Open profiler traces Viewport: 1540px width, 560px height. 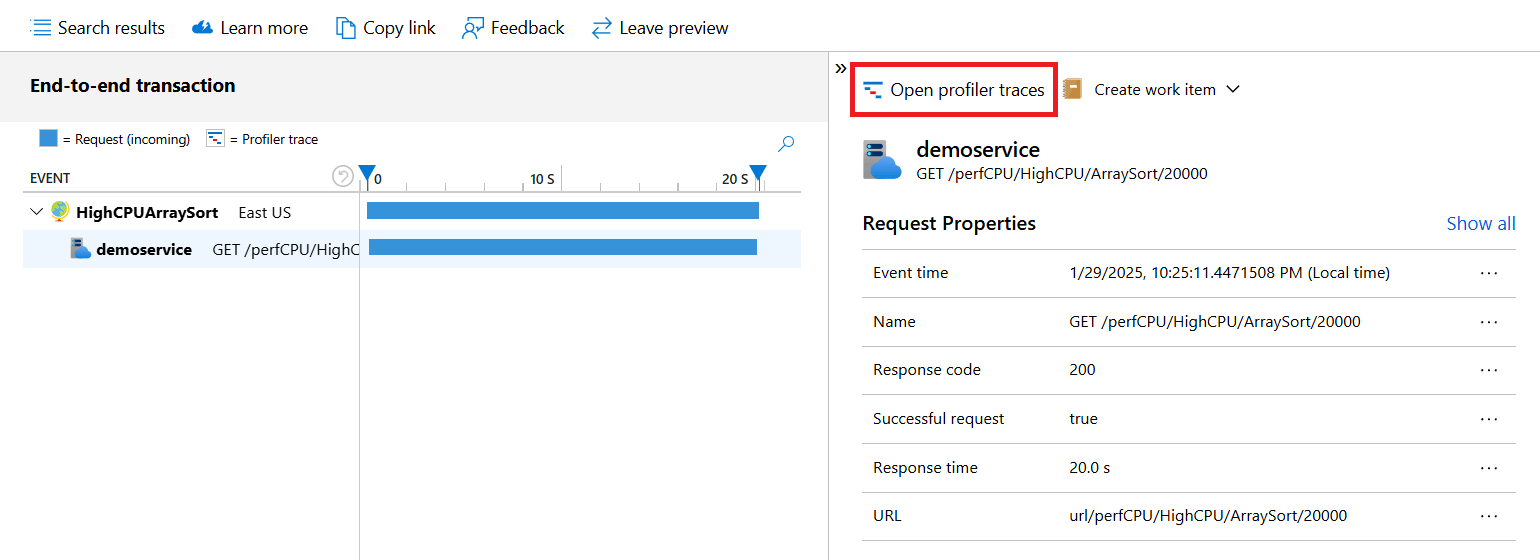[x=954, y=90]
